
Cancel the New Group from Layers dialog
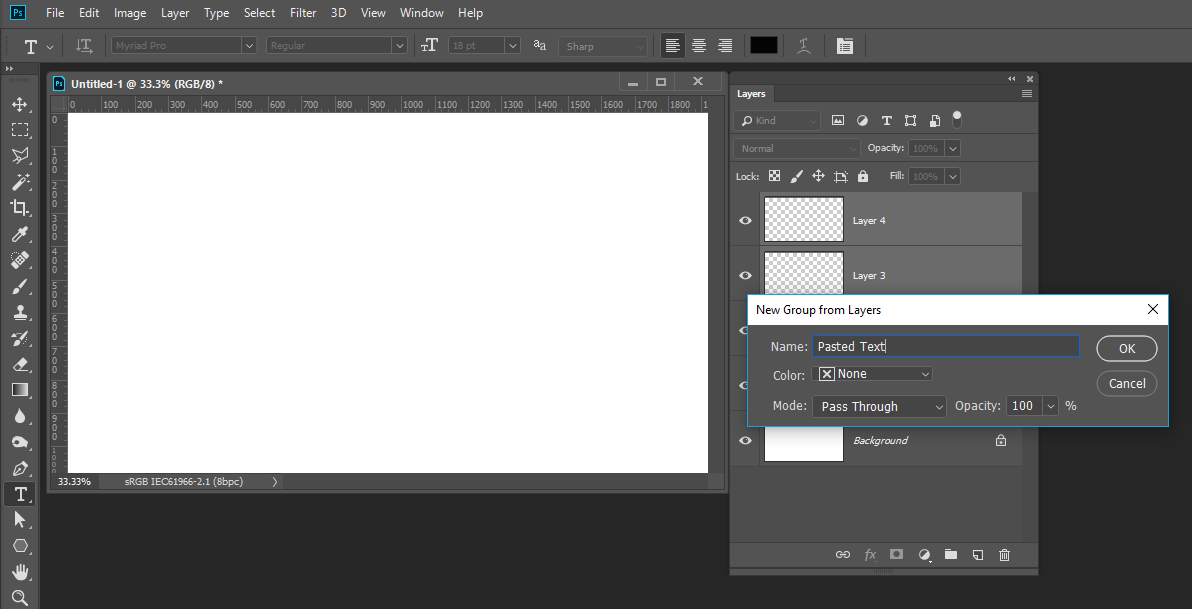coord(1126,383)
